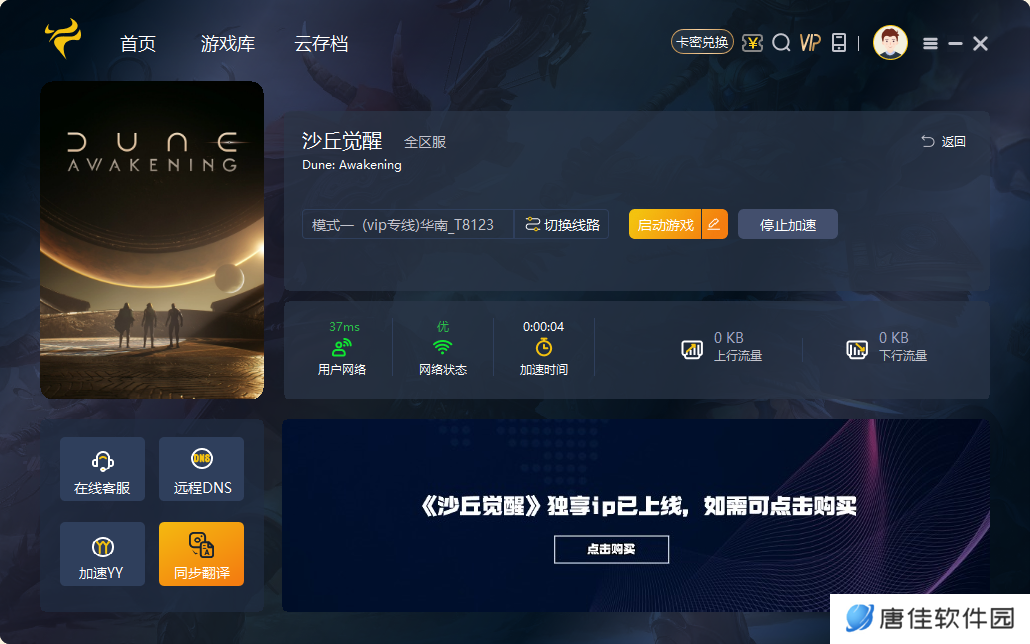
Task: Click the 0:00:04 elapsed time value
Action: [543, 327]
